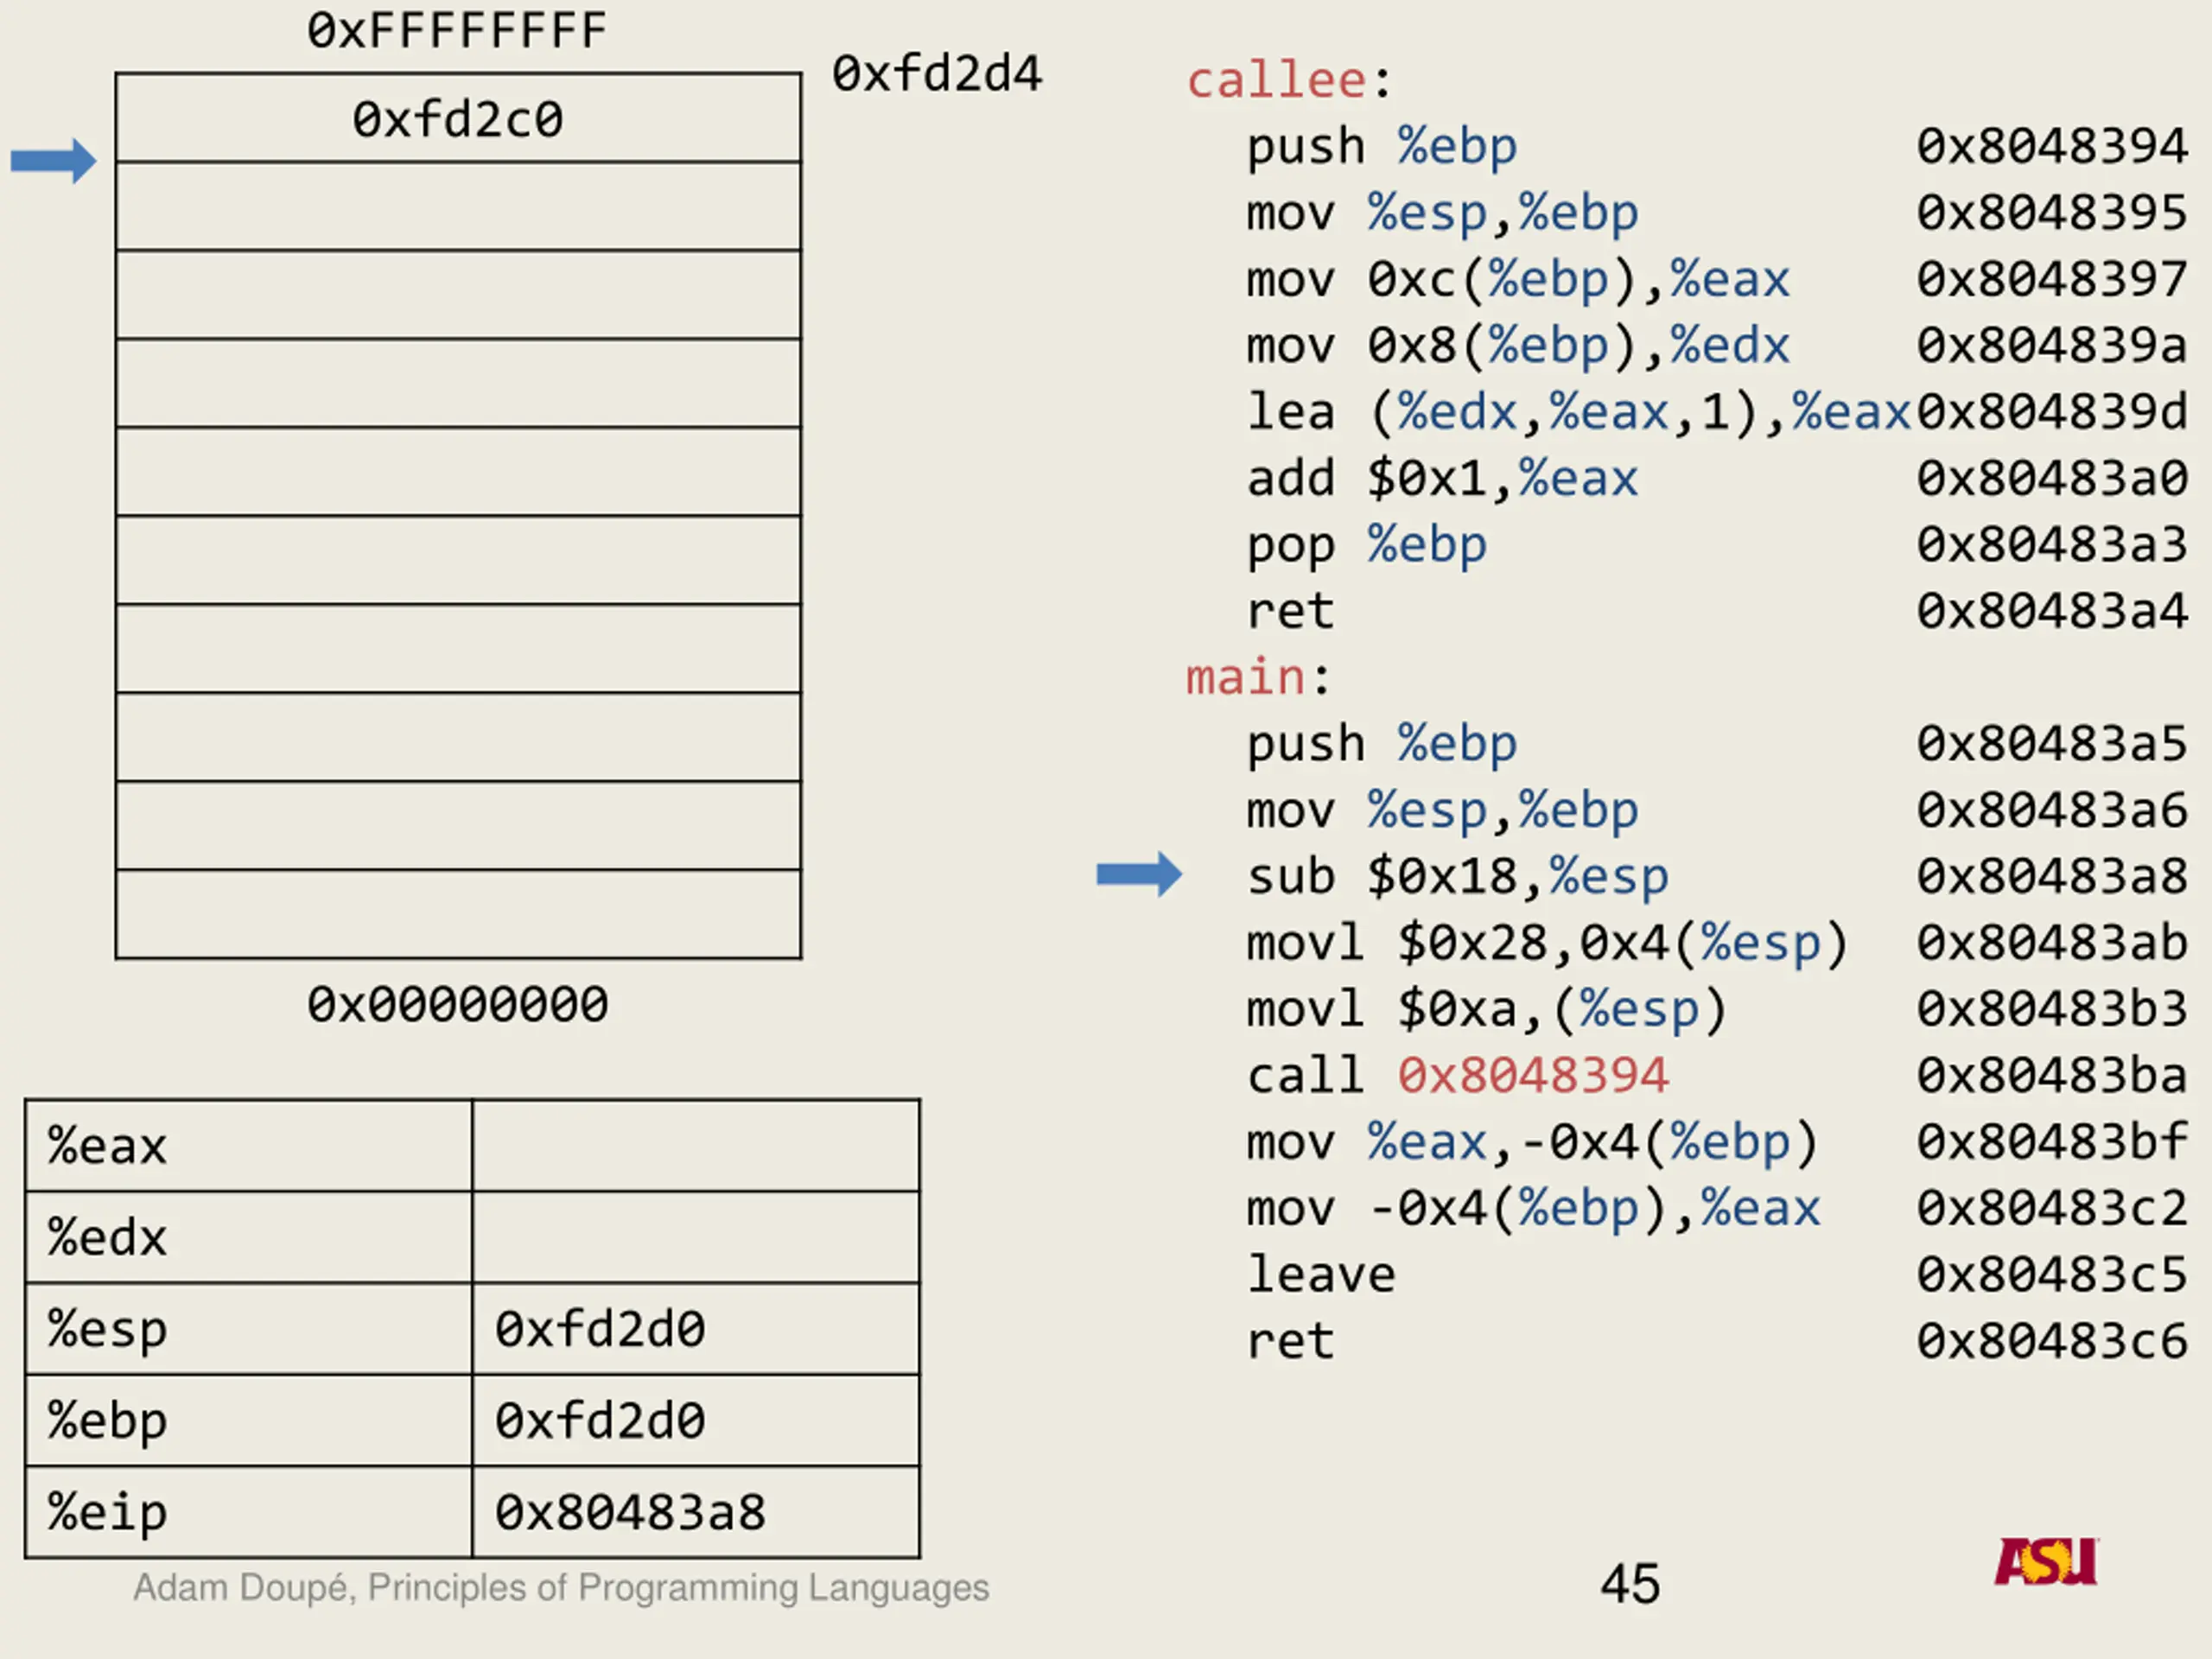Click the address 0x80483a5
The width and height of the screenshot is (2212, 1659).
click(x=2052, y=744)
